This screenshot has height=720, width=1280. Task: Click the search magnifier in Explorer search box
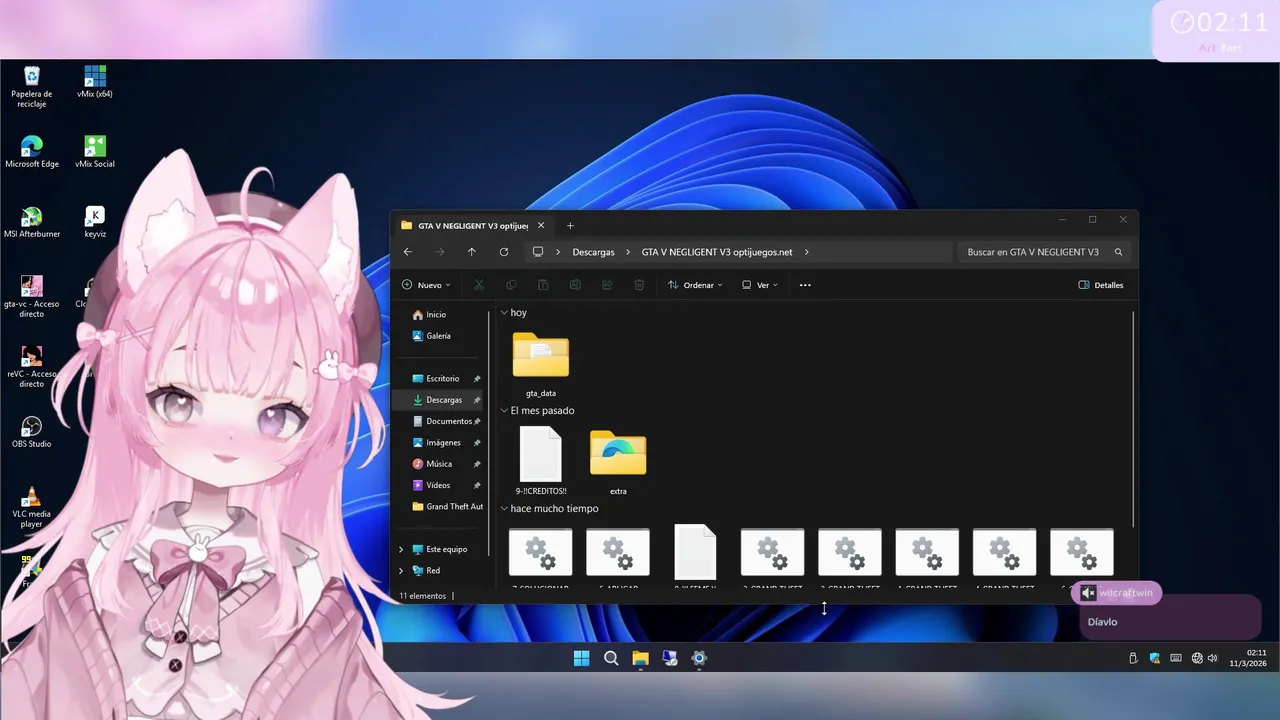(x=1119, y=252)
